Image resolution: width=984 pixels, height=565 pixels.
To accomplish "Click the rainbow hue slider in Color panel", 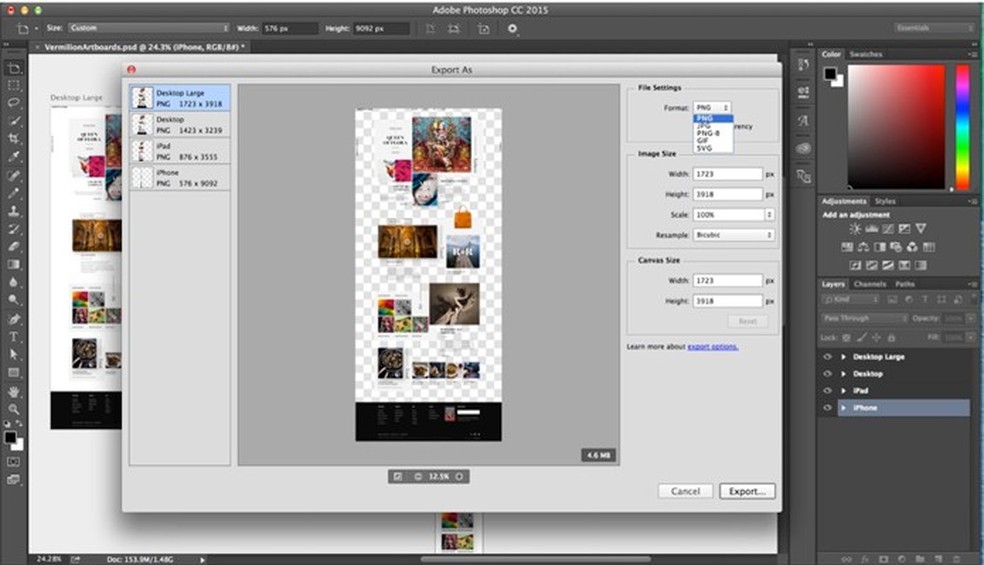I will tap(962, 125).
